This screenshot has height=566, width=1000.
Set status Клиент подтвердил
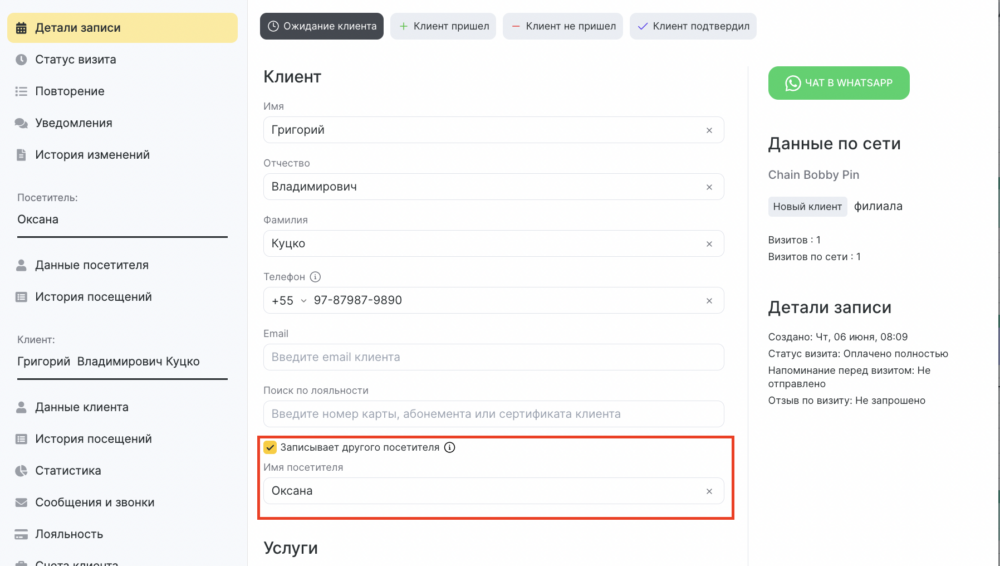coord(693,26)
